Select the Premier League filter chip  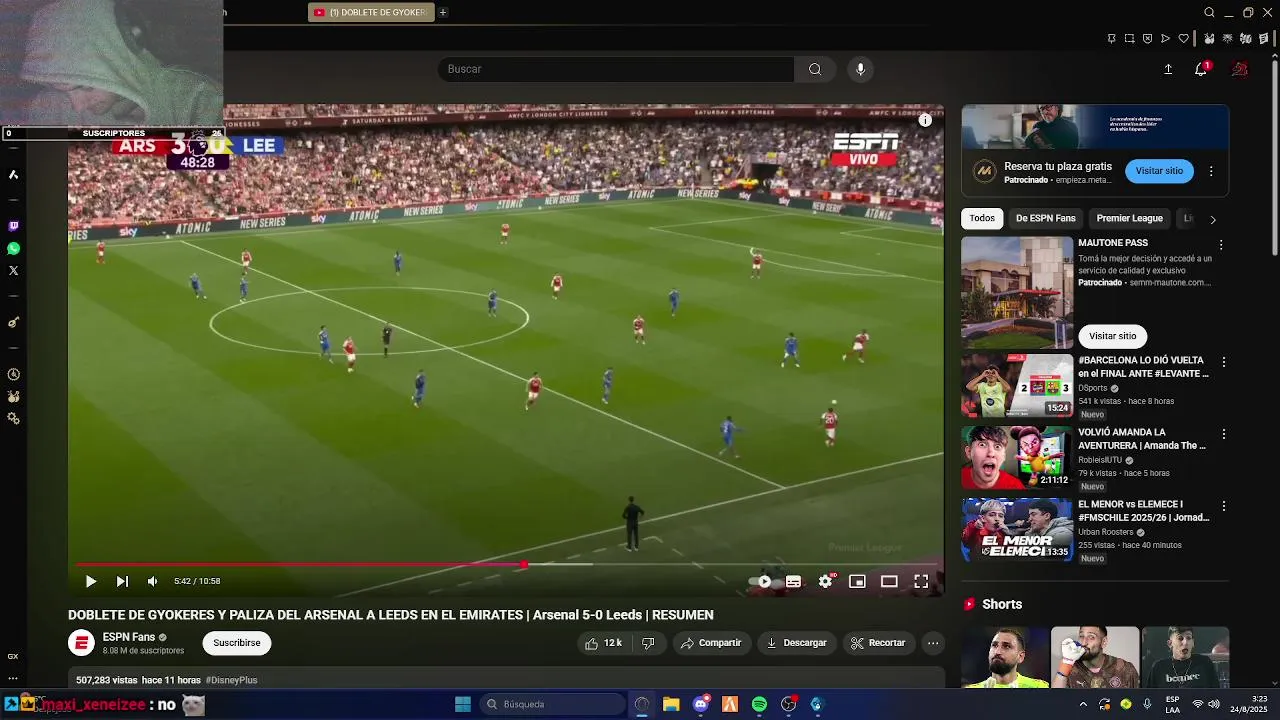(x=1129, y=218)
